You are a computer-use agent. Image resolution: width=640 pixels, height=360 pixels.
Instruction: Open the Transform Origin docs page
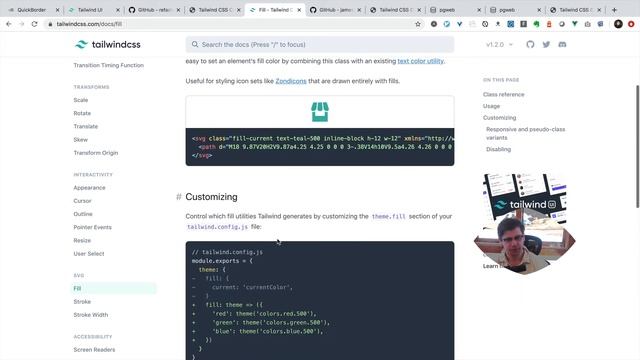96,153
